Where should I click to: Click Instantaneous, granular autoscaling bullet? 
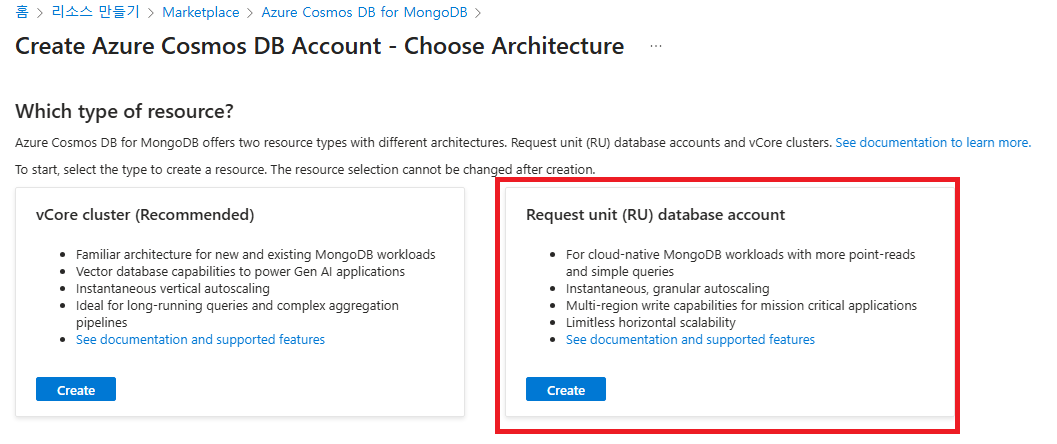[667, 289]
